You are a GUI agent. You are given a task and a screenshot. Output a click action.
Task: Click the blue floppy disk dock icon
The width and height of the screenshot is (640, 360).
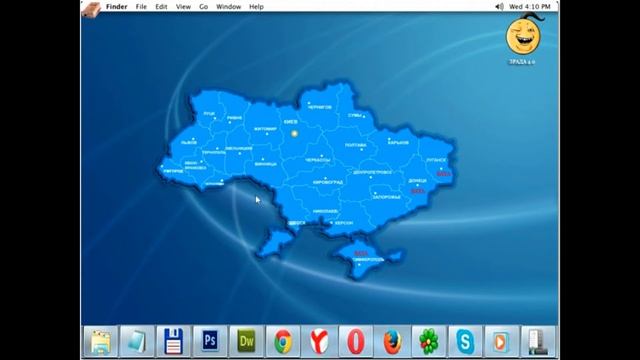(x=173, y=341)
